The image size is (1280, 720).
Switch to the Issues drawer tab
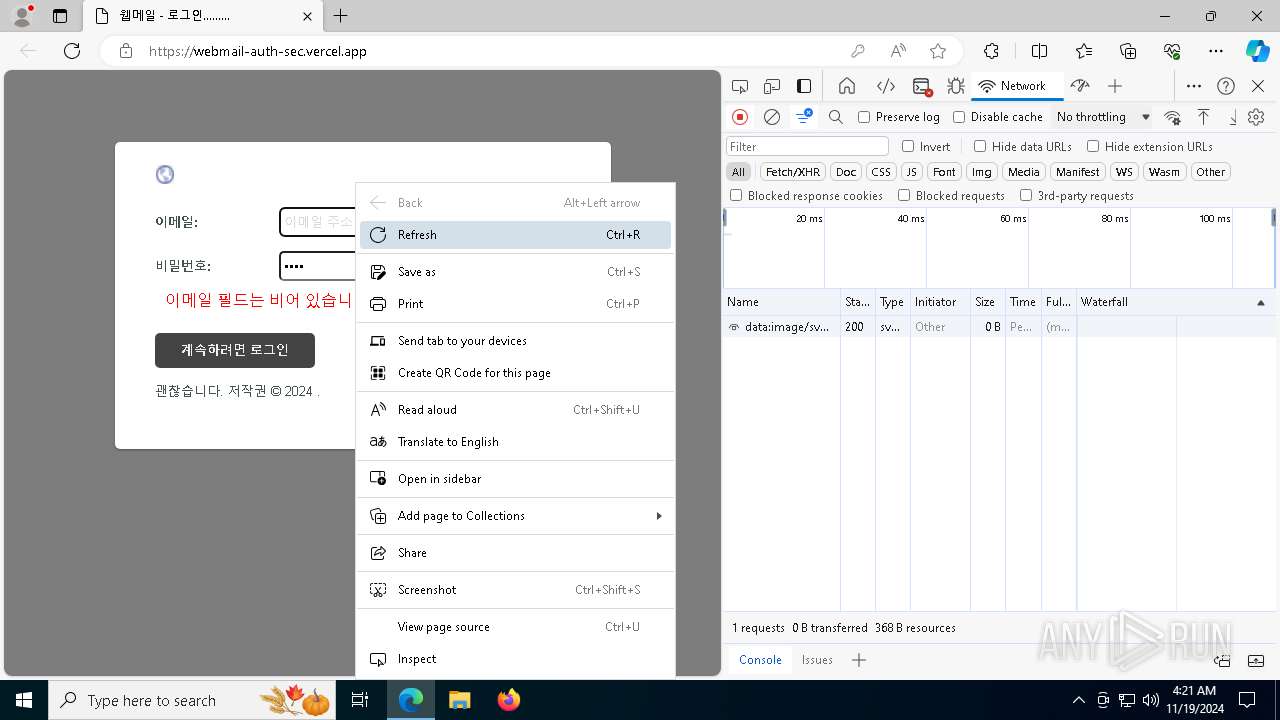point(817,660)
